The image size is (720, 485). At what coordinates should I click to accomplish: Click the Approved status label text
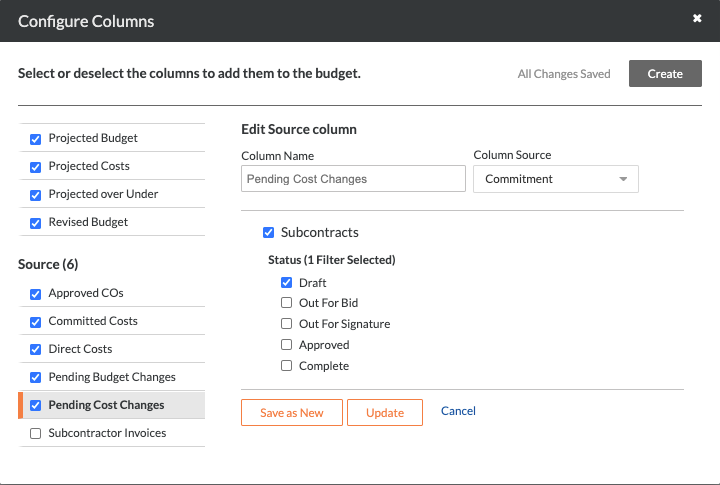pyautogui.click(x=324, y=345)
